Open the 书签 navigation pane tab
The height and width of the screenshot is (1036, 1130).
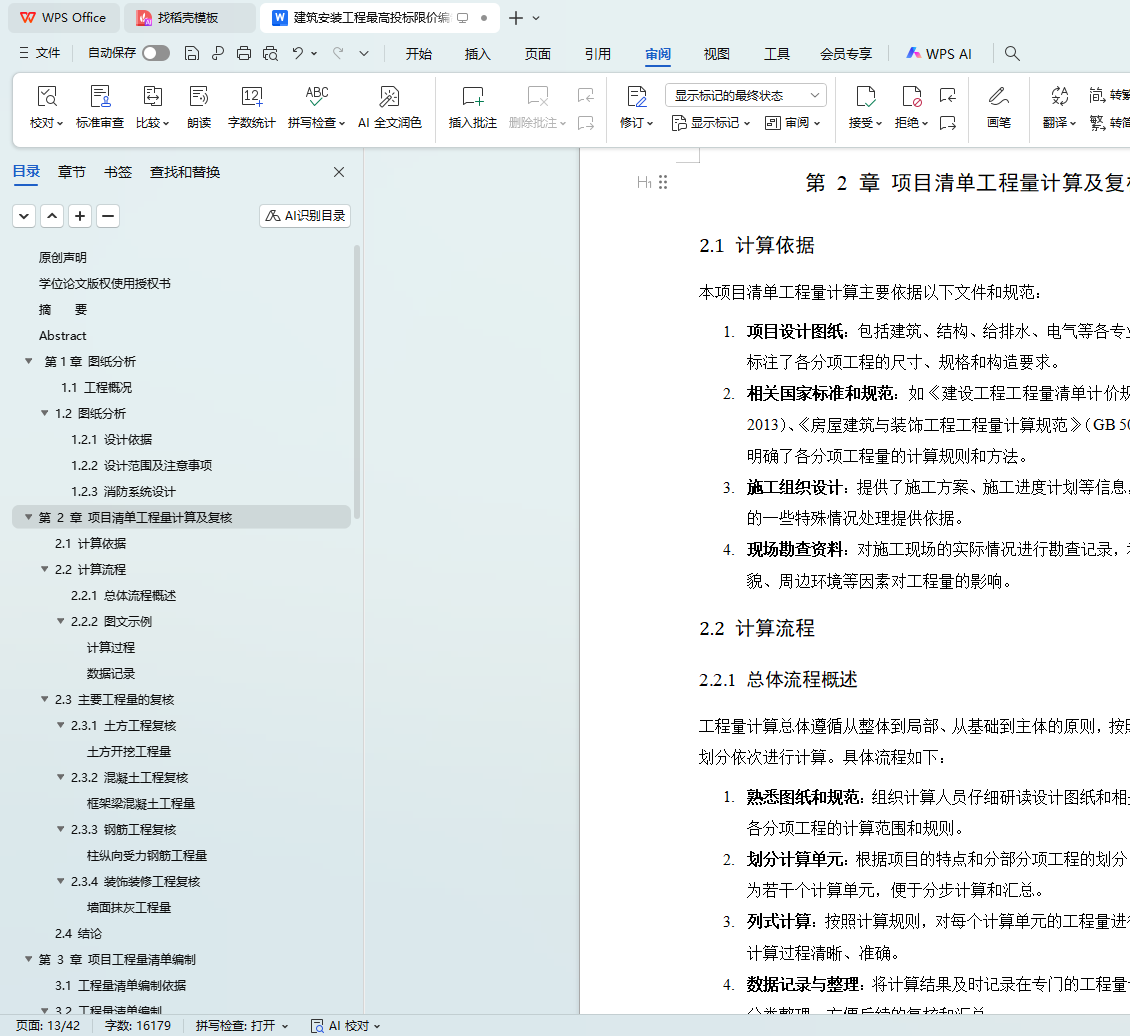[118, 172]
